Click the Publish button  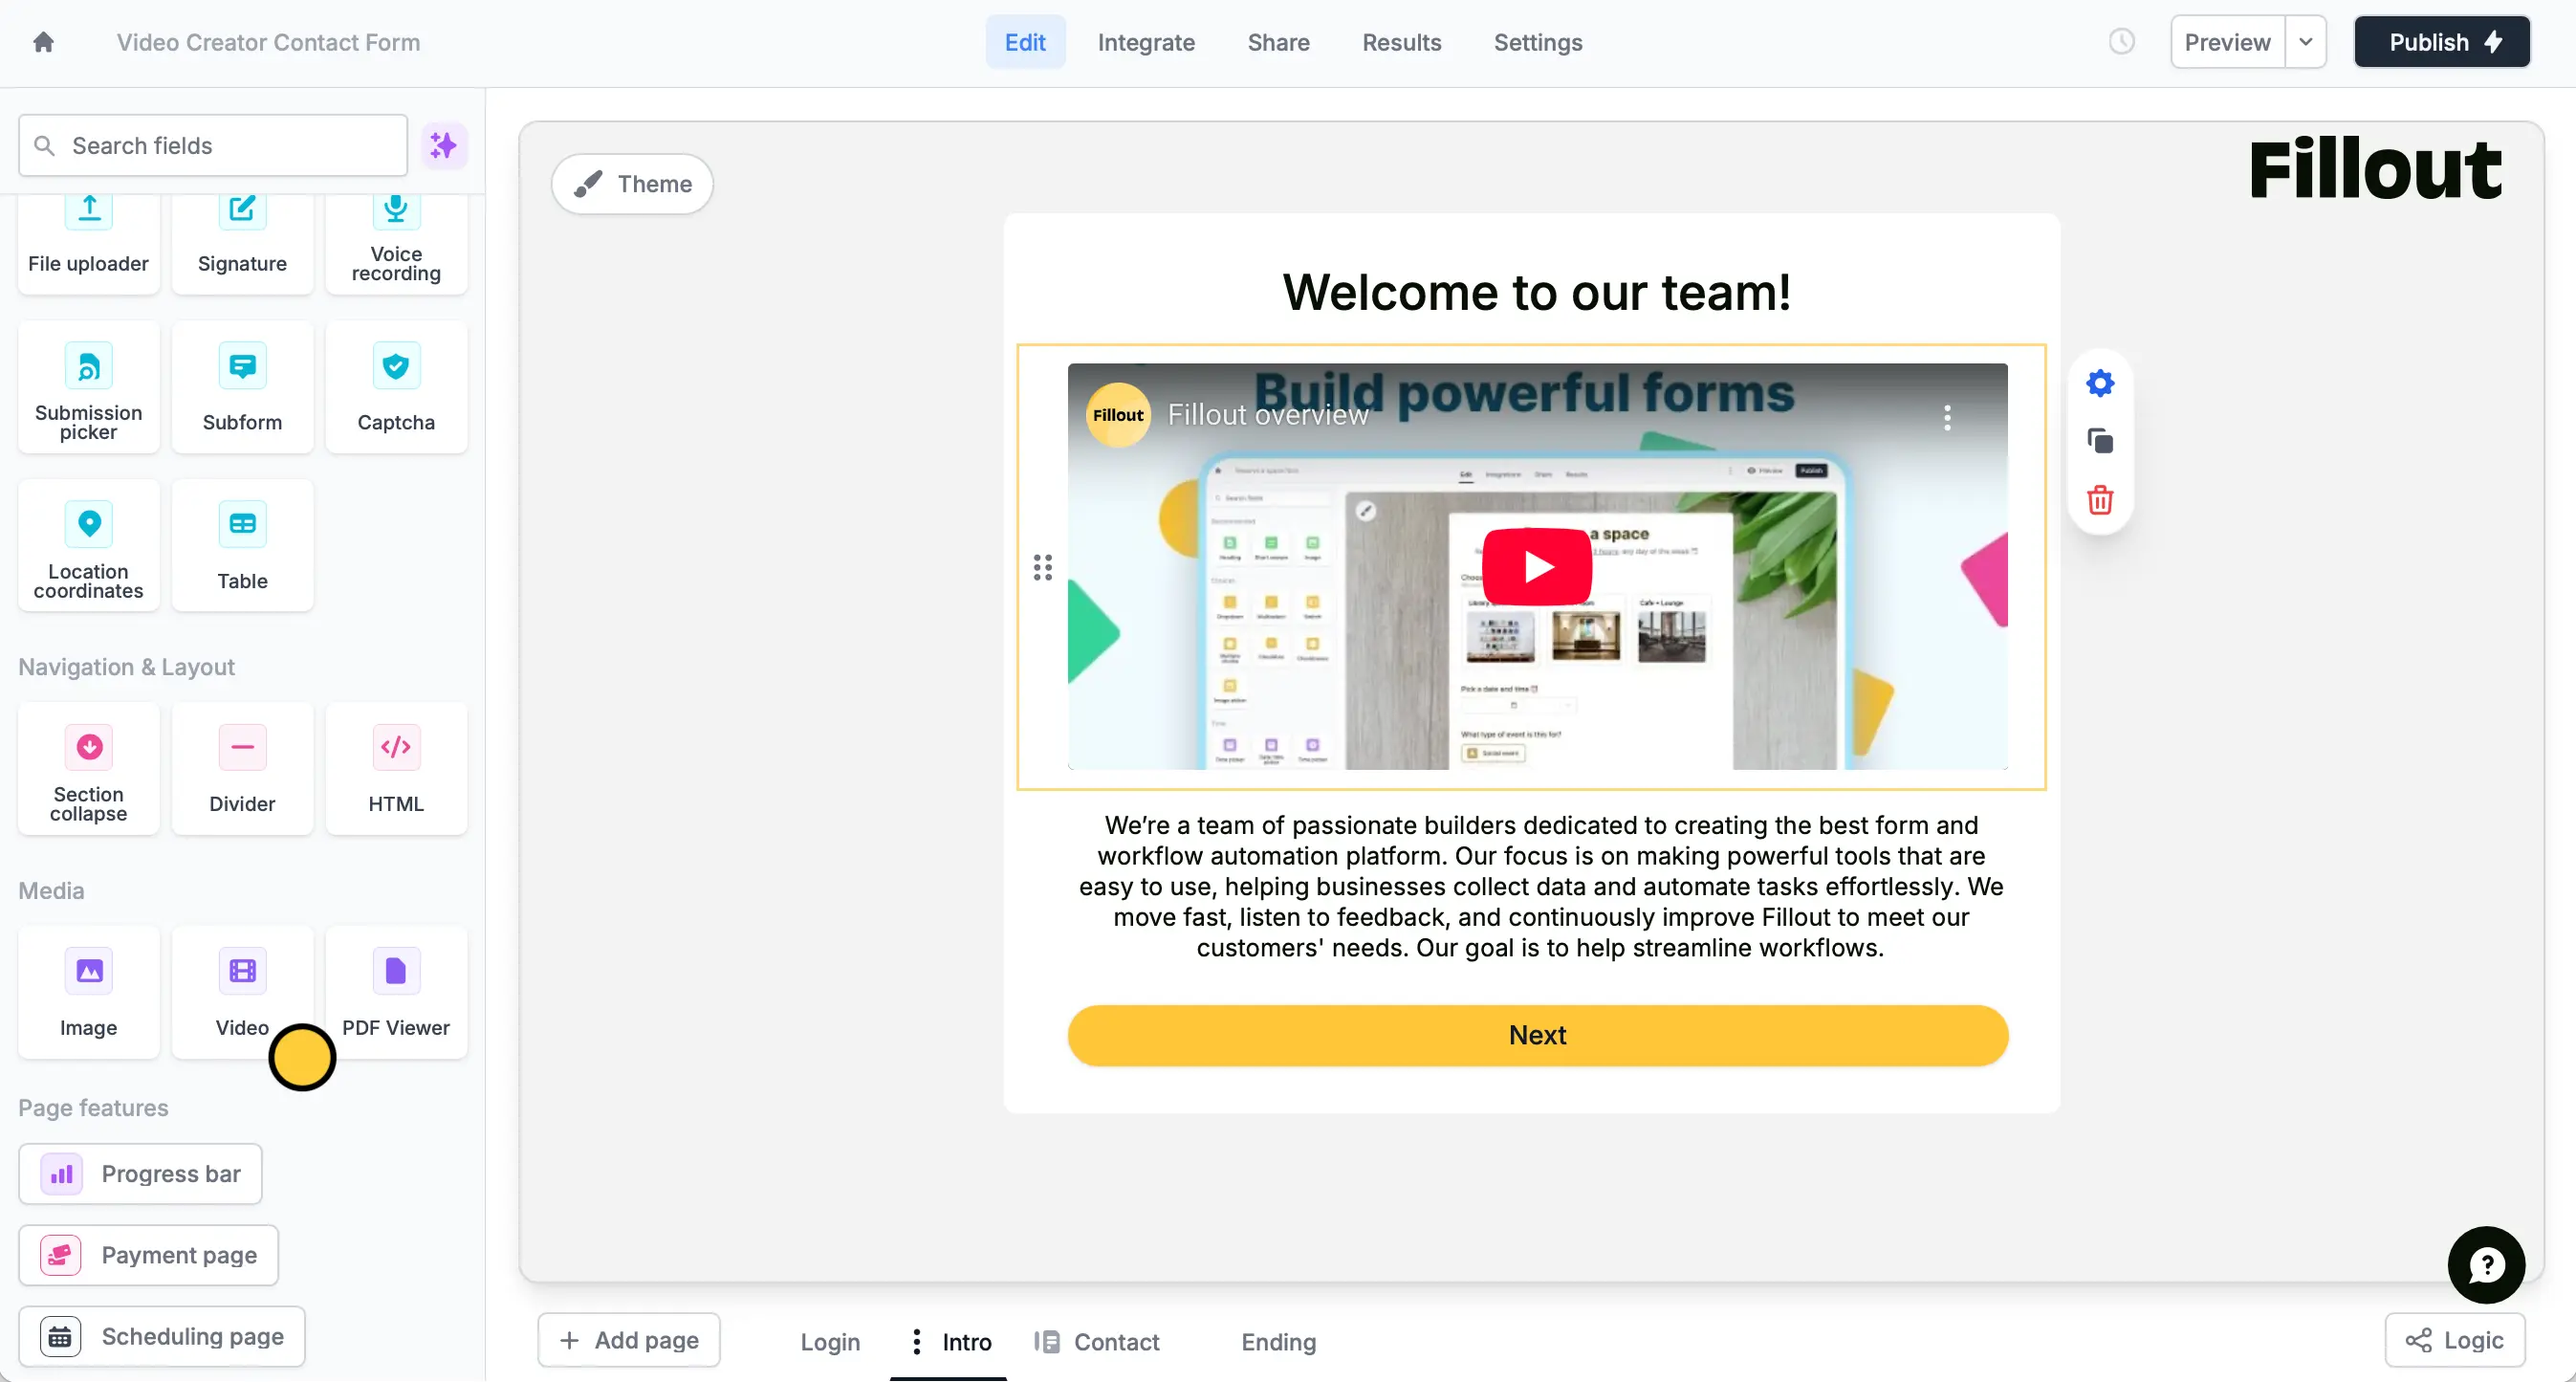tap(2441, 42)
